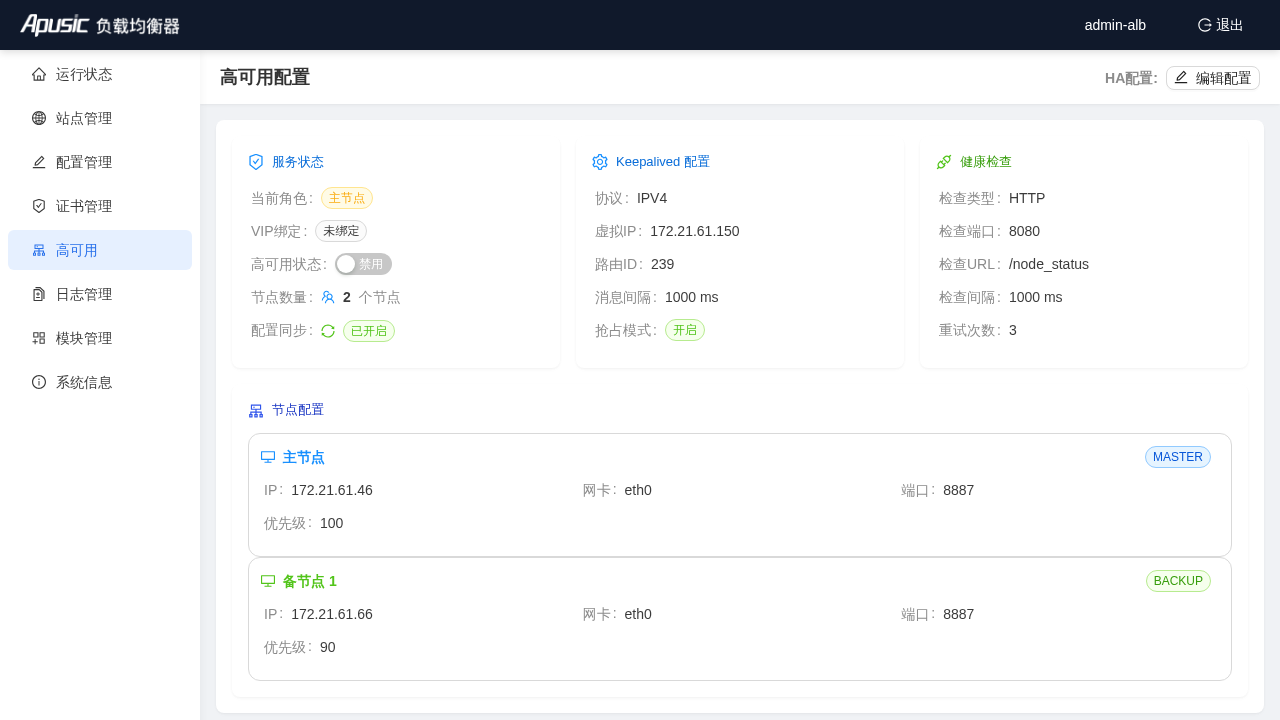
Task: Click the home icon beside 运行状态
Action: [39, 74]
